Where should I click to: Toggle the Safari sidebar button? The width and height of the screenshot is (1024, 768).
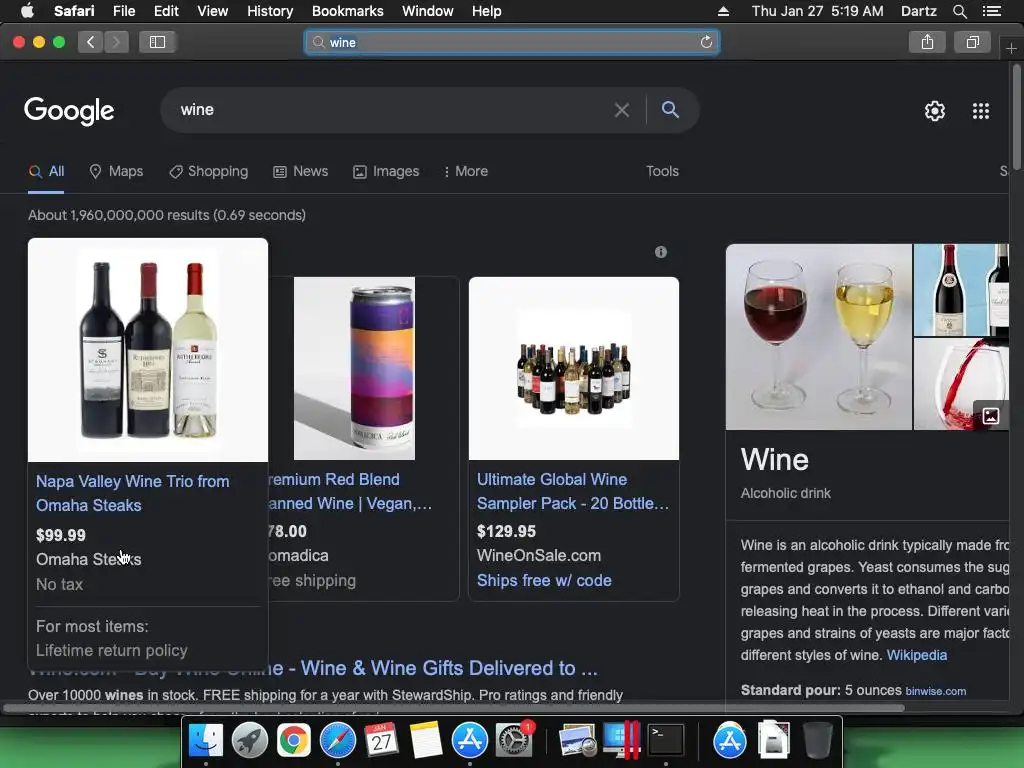pyautogui.click(x=157, y=42)
